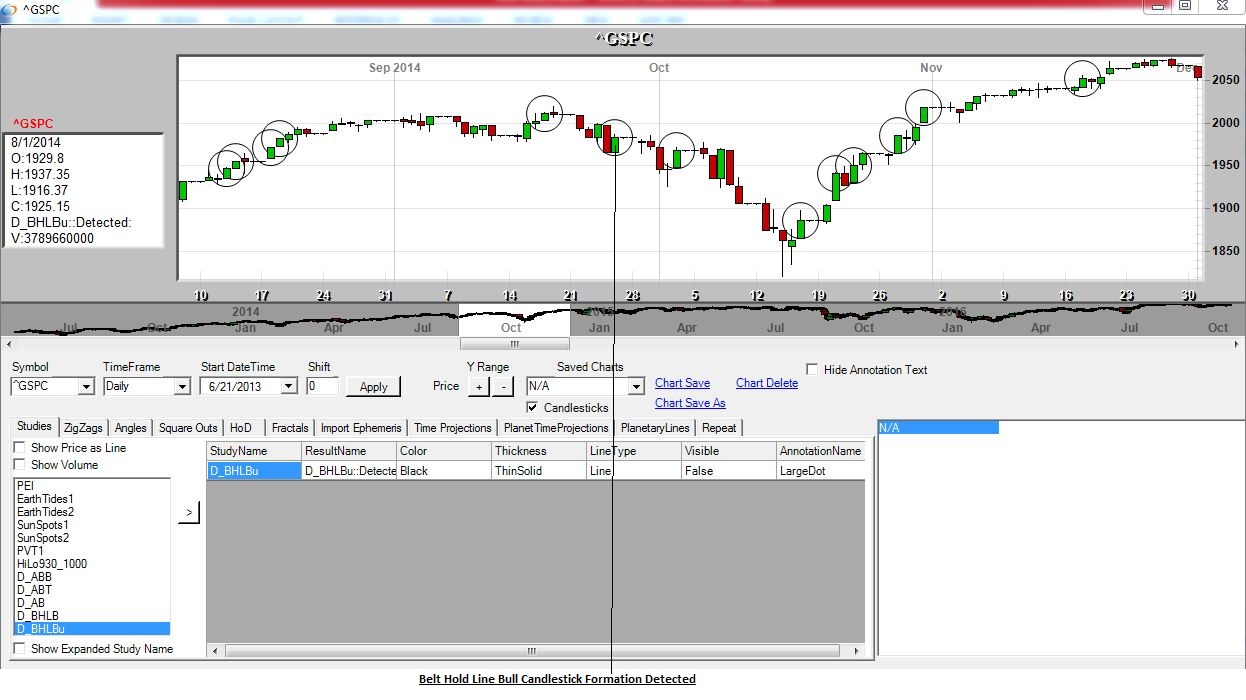Click right arrow of study grid scrollbar
Viewport: 1246px width, 700px height.
(857, 650)
